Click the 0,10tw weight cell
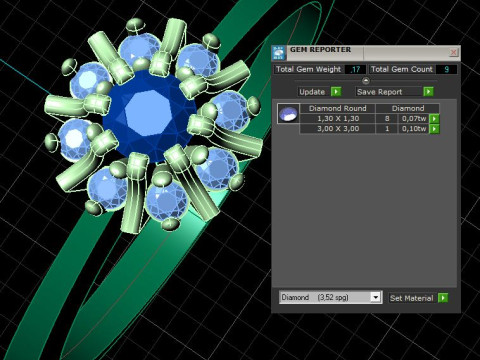The image size is (480, 360). pos(414,129)
